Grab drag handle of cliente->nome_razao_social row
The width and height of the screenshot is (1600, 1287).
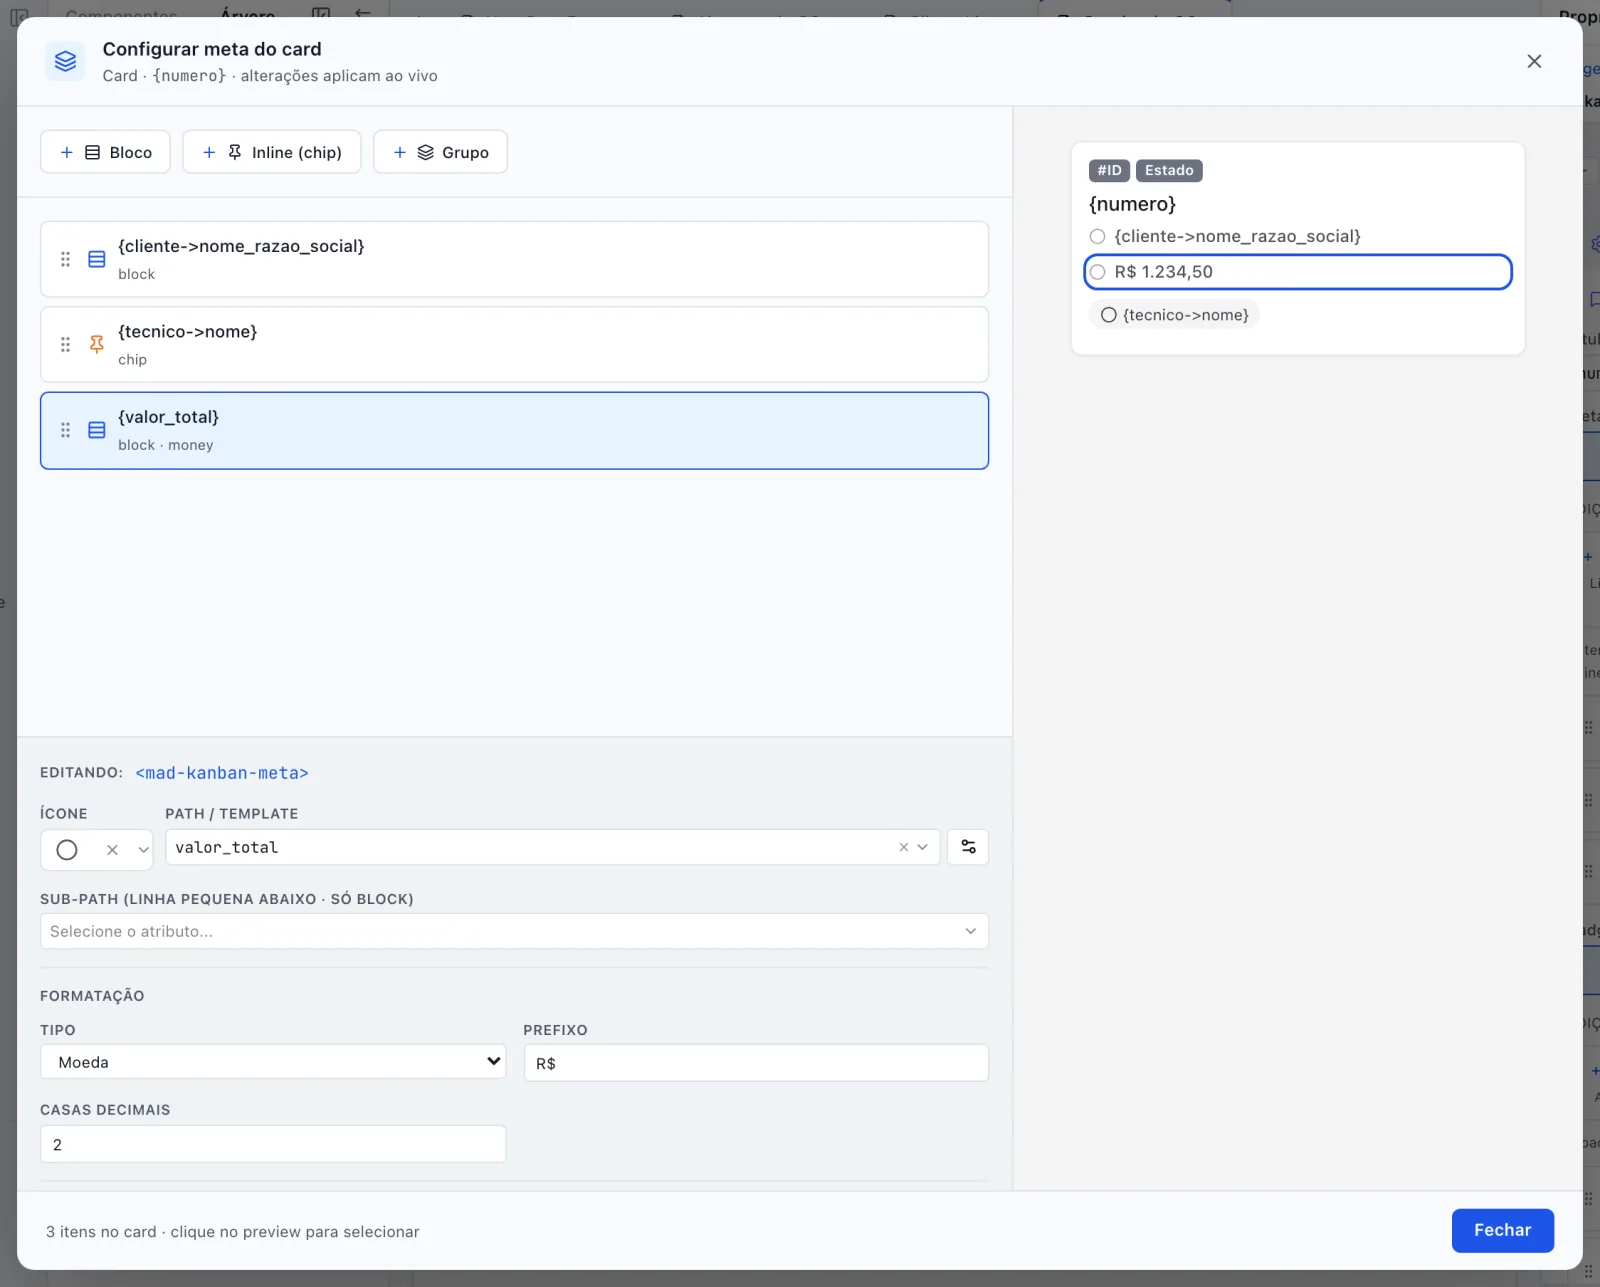[65, 259]
